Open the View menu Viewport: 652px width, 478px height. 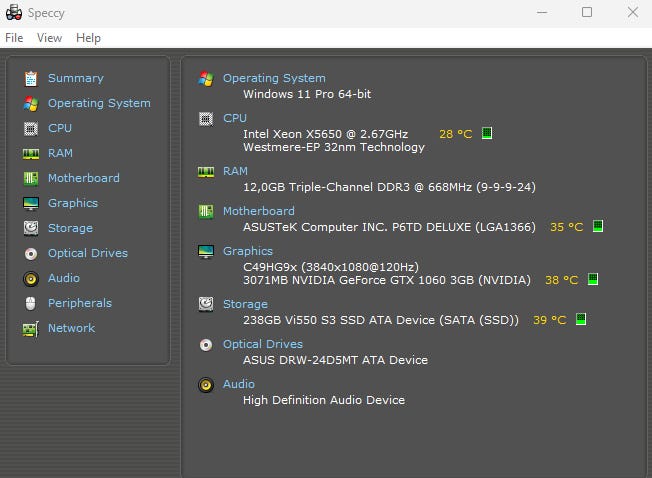pos(49,38)
